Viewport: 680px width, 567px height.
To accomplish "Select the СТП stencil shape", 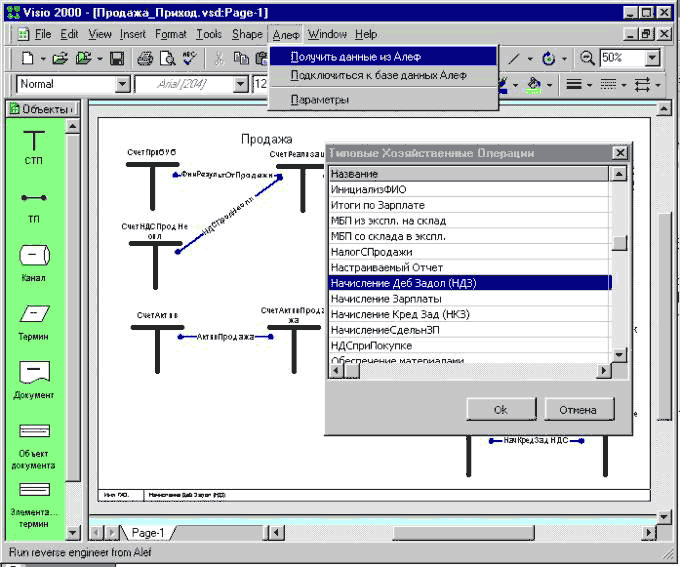I will click(33, 147).
